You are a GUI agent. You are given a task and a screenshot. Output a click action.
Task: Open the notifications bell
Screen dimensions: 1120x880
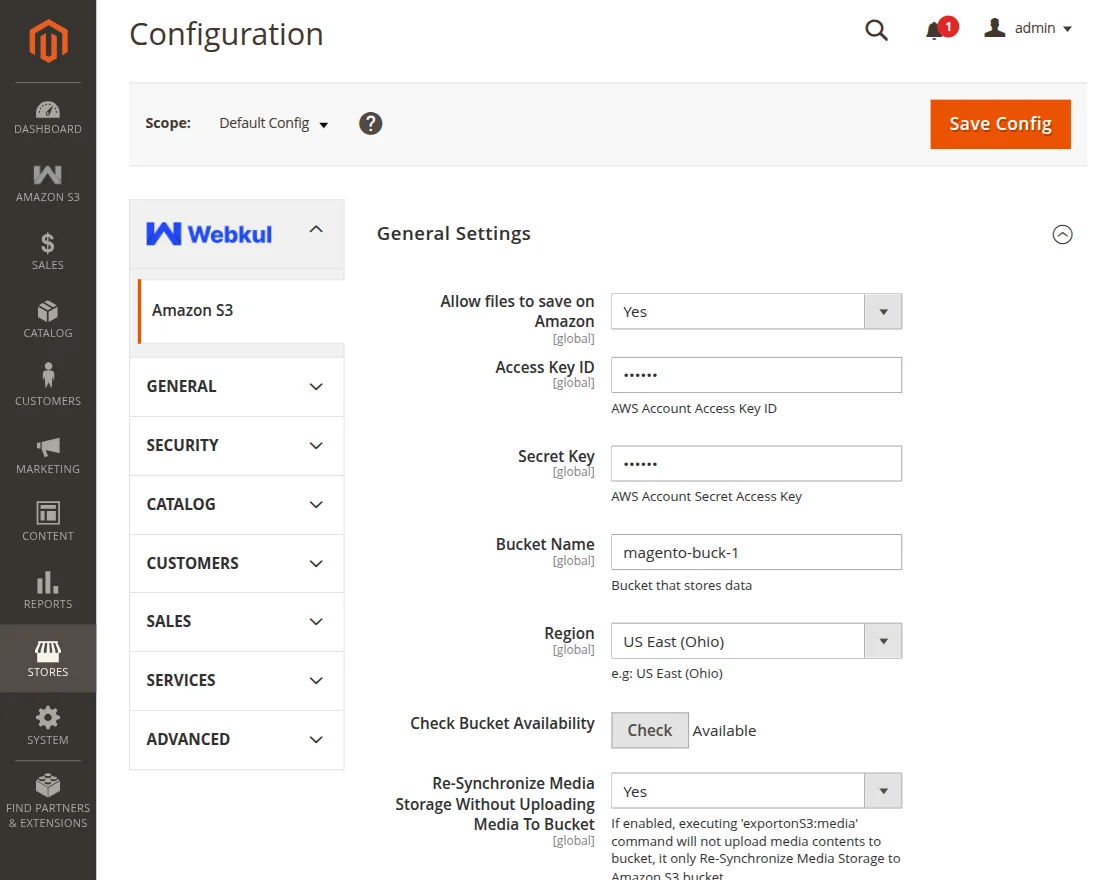pos(935,30)
